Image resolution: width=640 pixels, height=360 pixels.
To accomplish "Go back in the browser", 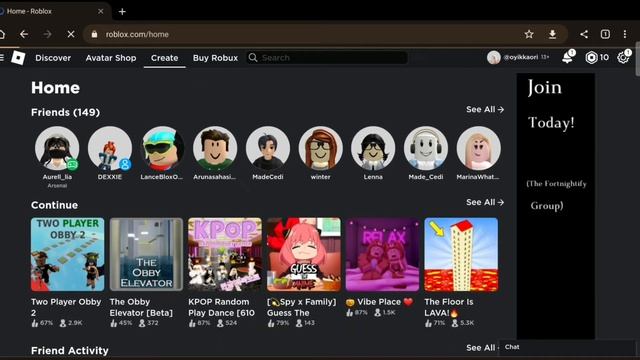I will pyautogui.click(x=24, y=34).
